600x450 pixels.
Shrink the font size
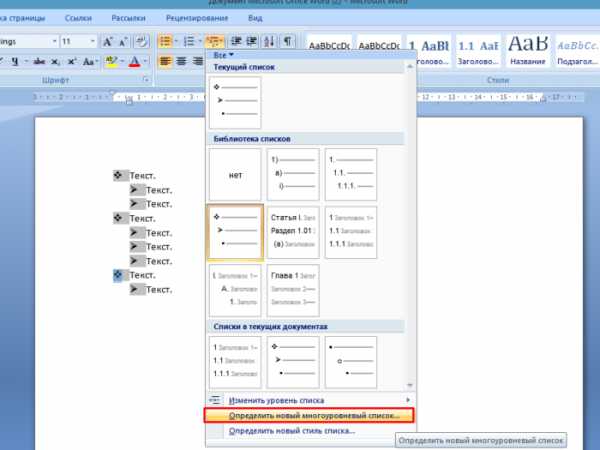(x=123, y=41)
